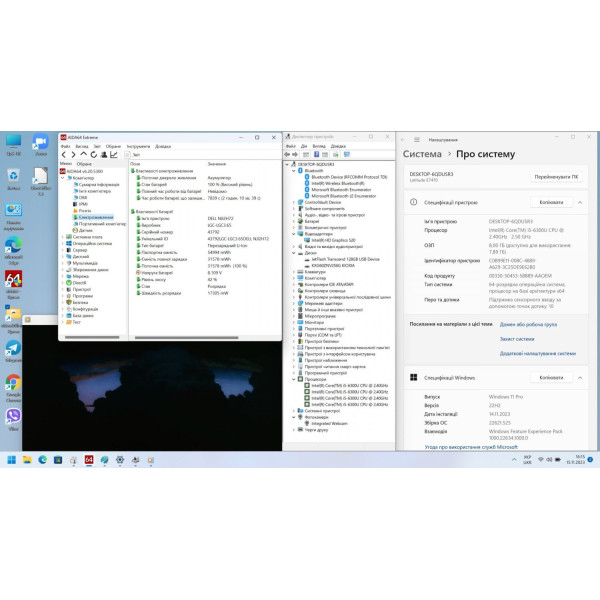Image resolution: width=600 pixels, height=600 pixels.
Task: Open Microsoft services agreement link
Action: point(471,447)
